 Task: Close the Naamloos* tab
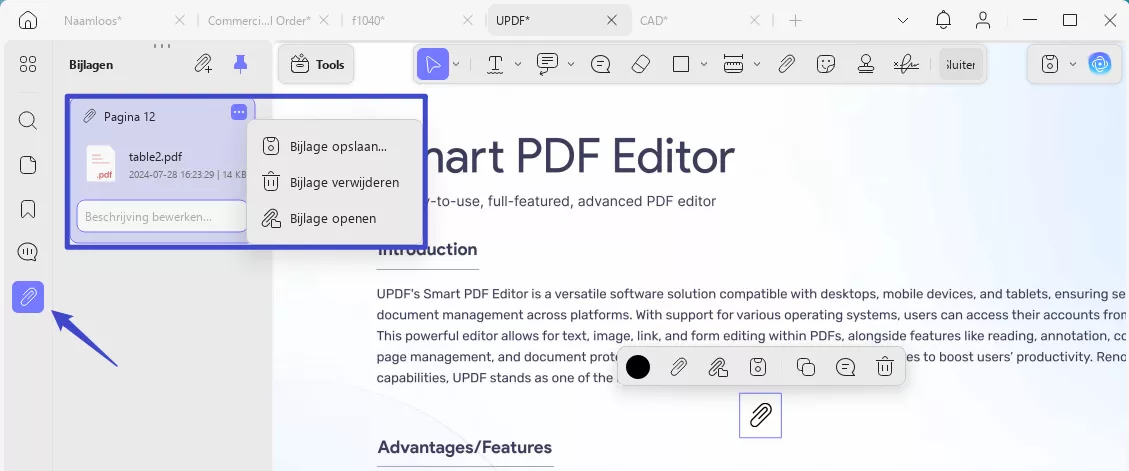coord(180,20)
